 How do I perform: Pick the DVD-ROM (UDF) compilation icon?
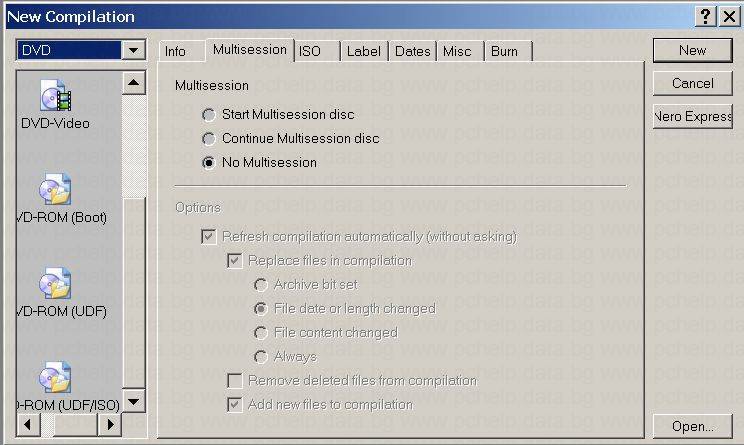55,285
